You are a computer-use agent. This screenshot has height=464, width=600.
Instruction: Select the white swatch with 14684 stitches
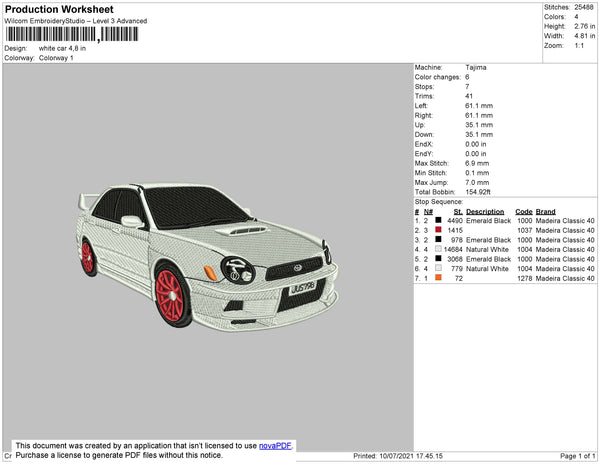click(x=438, y=249)
